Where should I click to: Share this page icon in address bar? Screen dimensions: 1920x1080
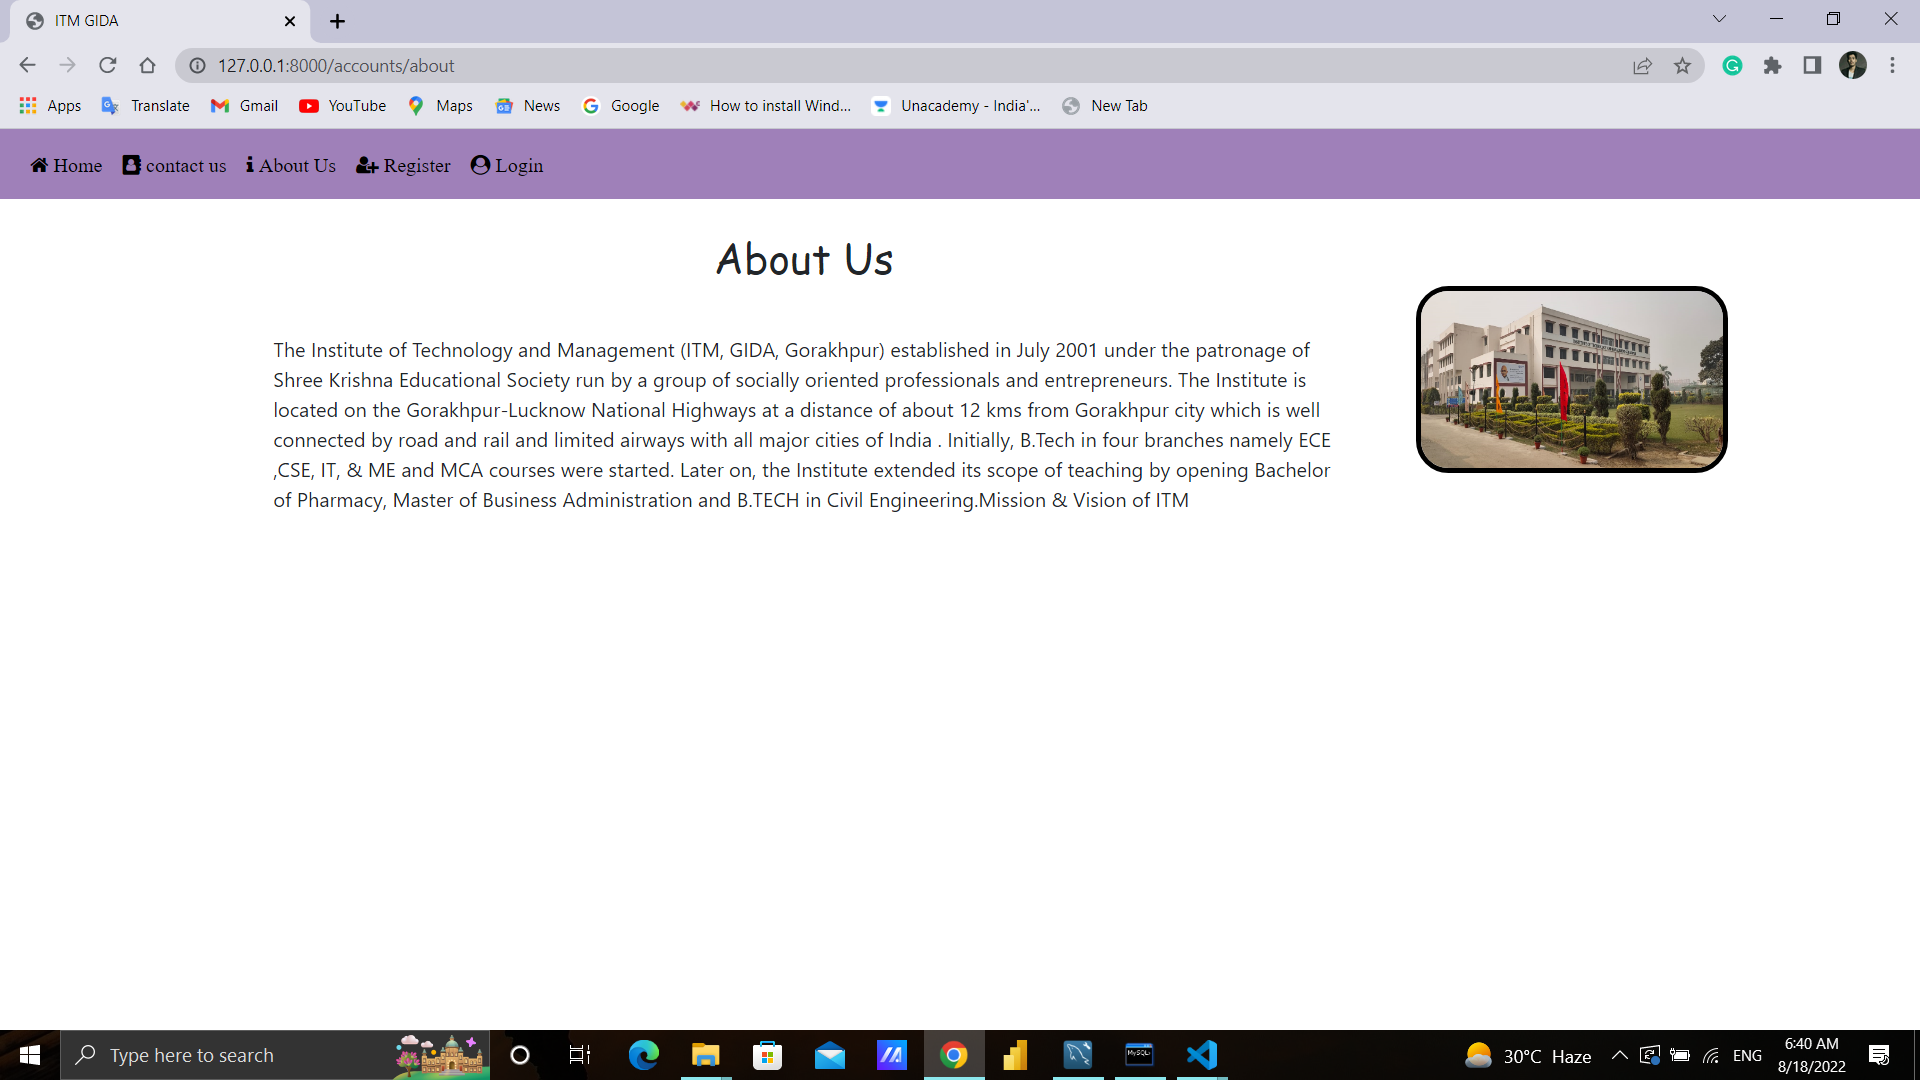point(1642,66)
